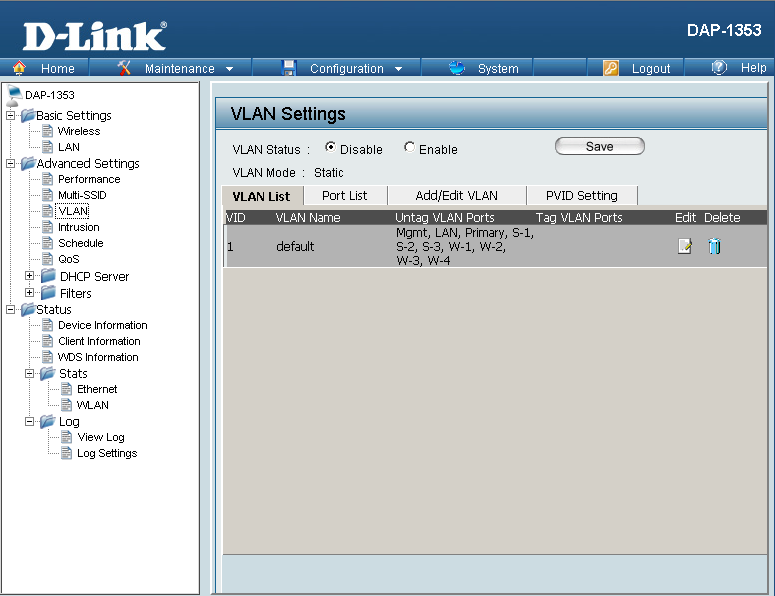775x596 pixels.
Task: Expand the DHCP Server tree node
Action: [x=30, y=276]
